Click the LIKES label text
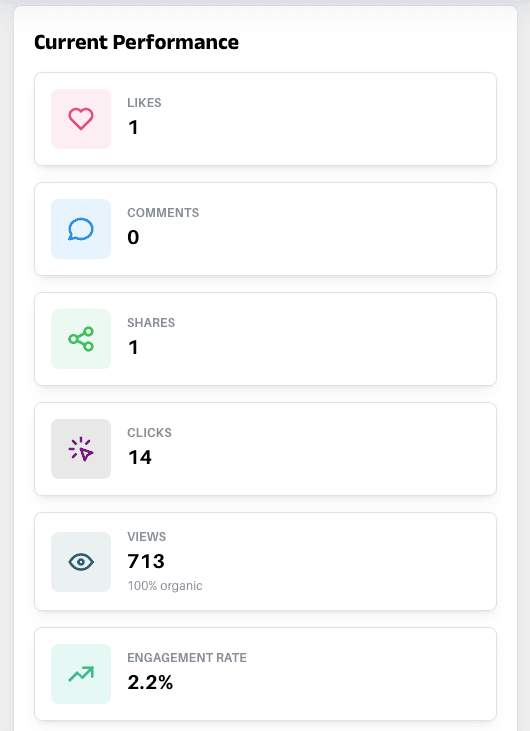The image size is (530, 731). point(145,103)
